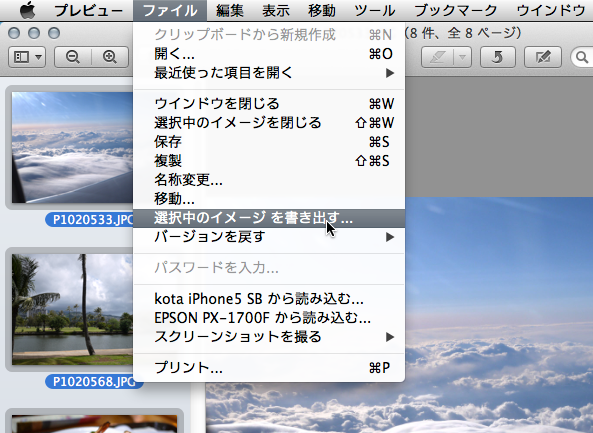The height and width of the screenshot is (433, 593).
Task: Open the 編集 menu
Action: pos(230,10)
